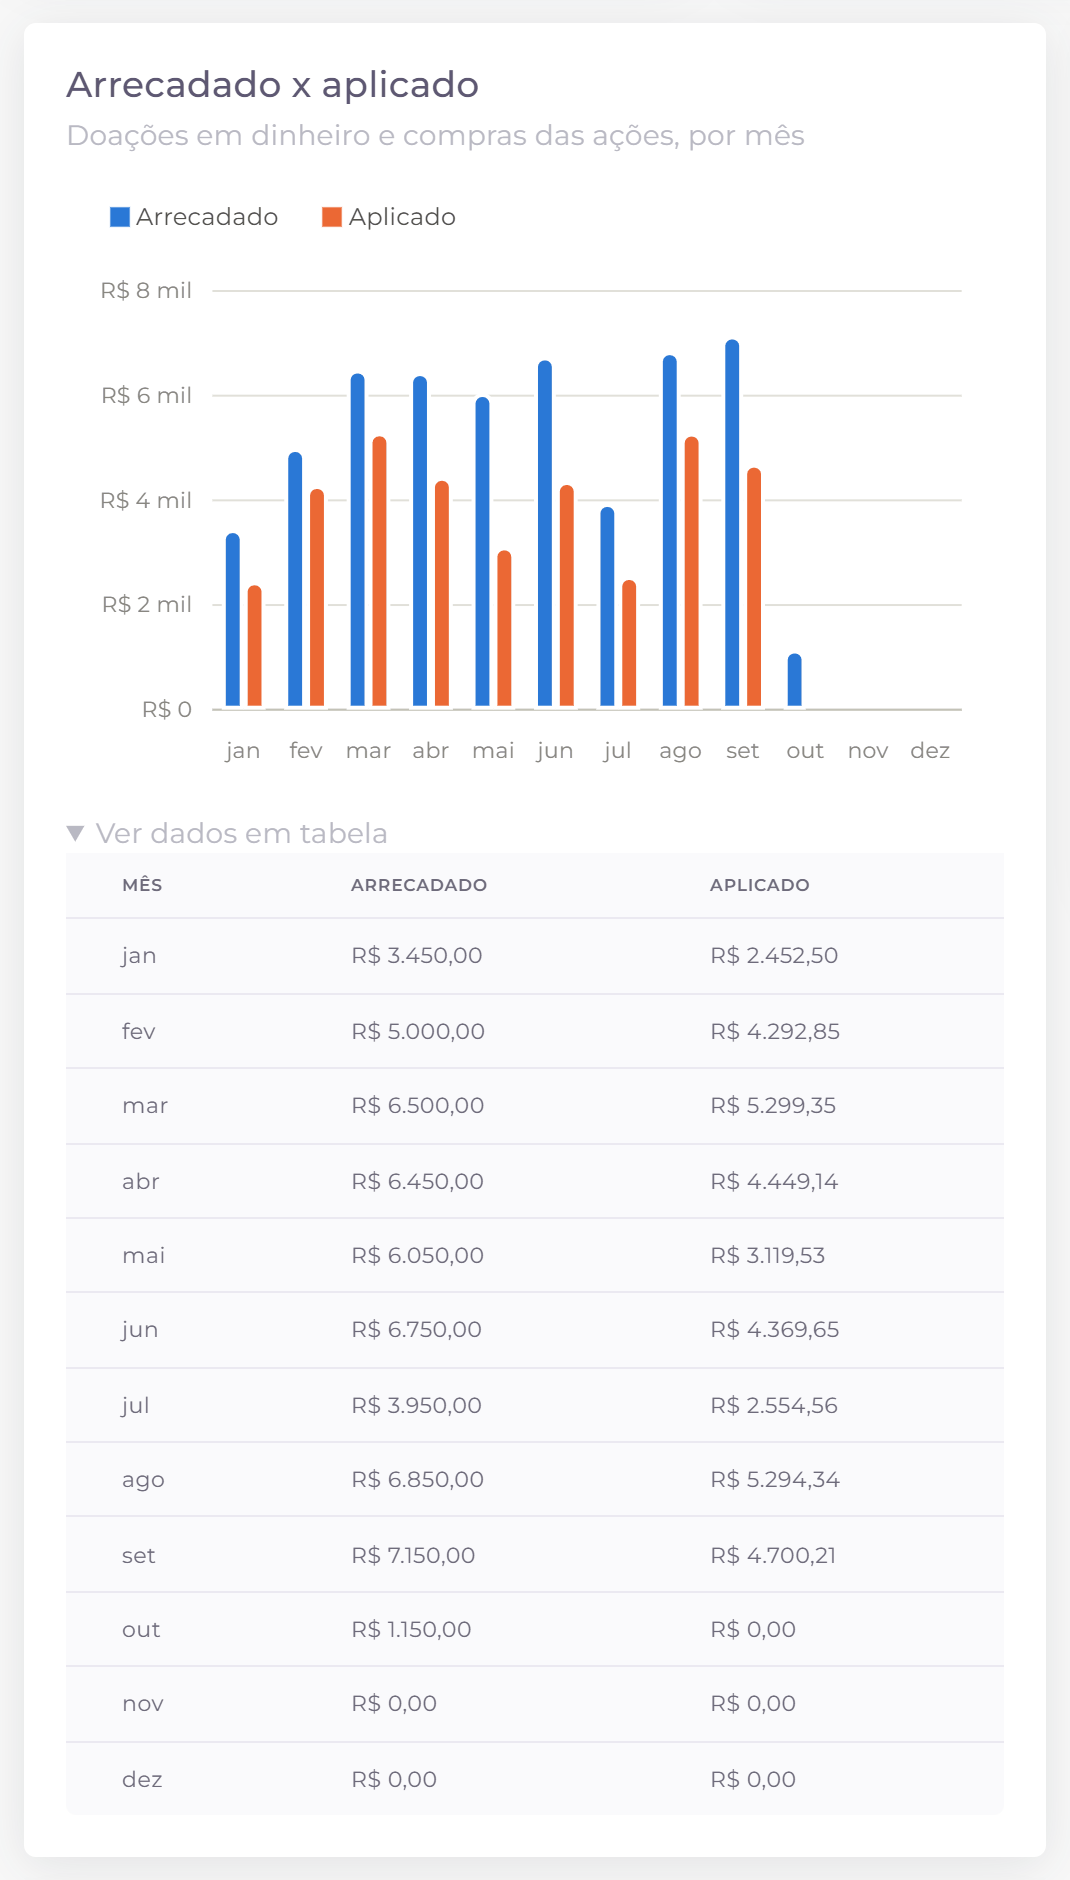Click the 'R$ 3.450,00' cell

click(417, 956)
